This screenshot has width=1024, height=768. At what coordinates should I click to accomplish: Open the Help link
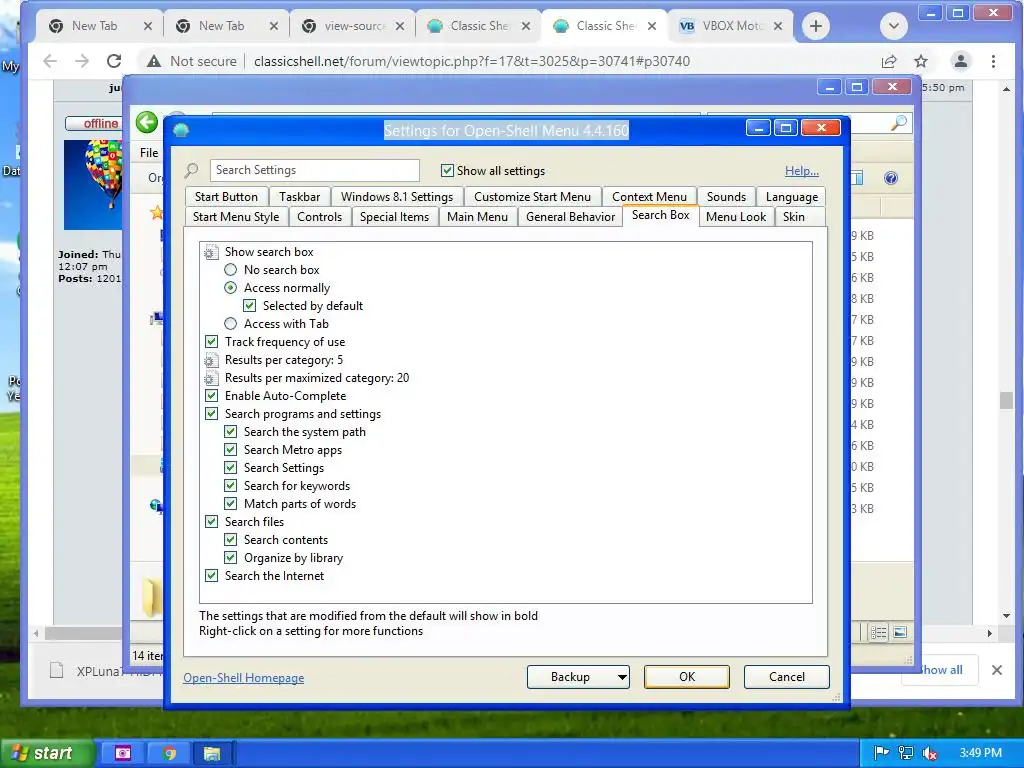801,170
